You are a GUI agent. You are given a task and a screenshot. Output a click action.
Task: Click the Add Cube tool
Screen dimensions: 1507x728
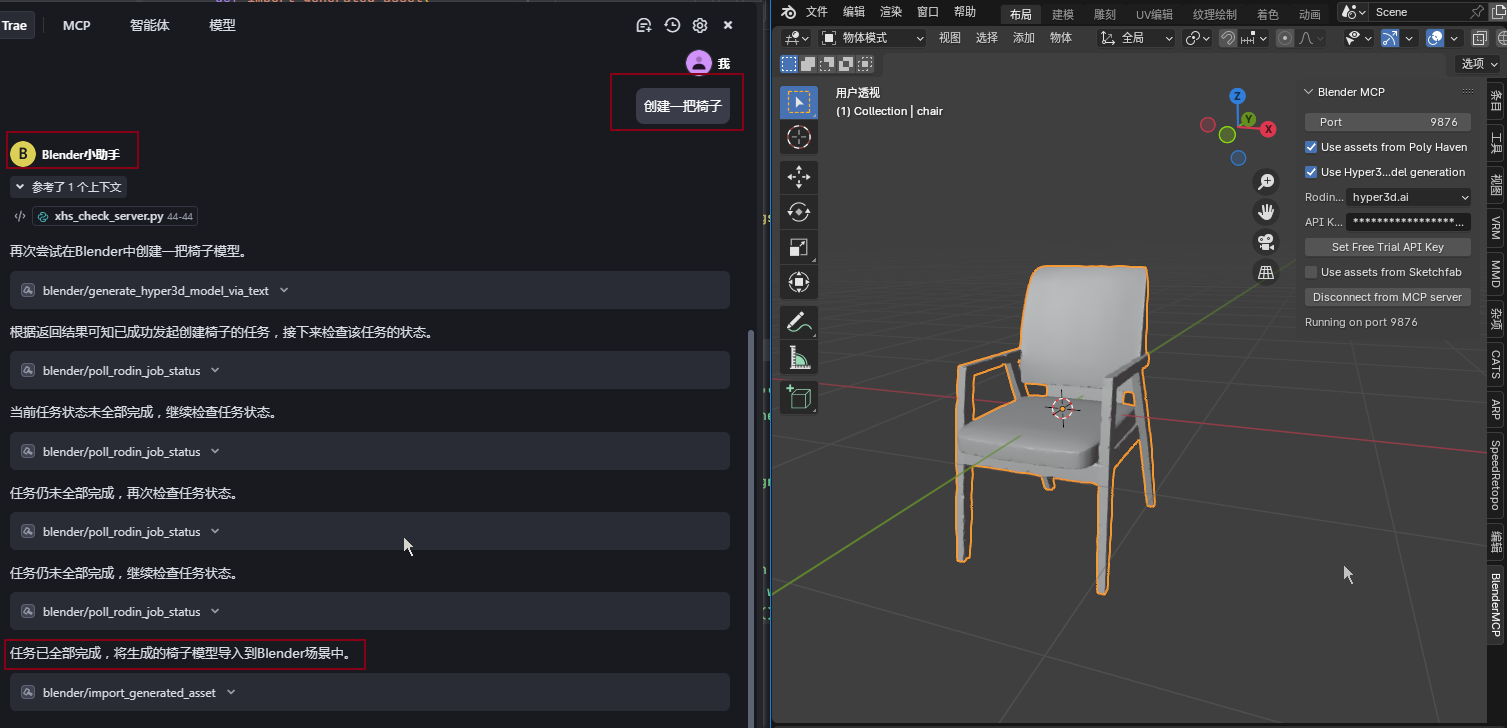pos(798,397)
